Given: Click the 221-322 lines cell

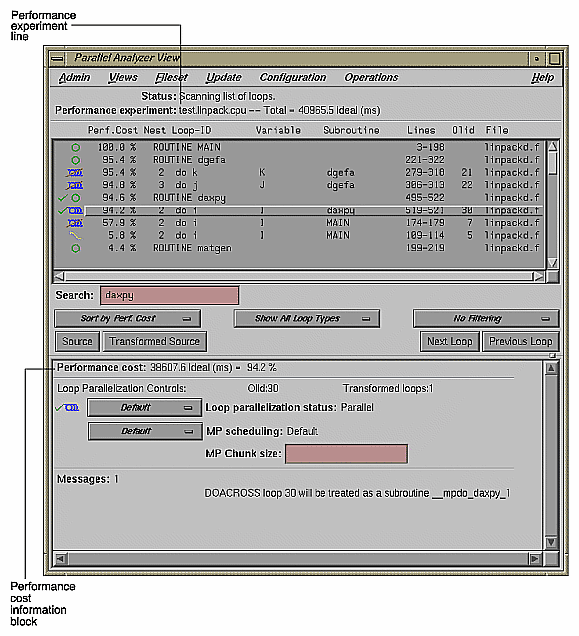Looking at the screenshot, I should click(x=425, y=160).
